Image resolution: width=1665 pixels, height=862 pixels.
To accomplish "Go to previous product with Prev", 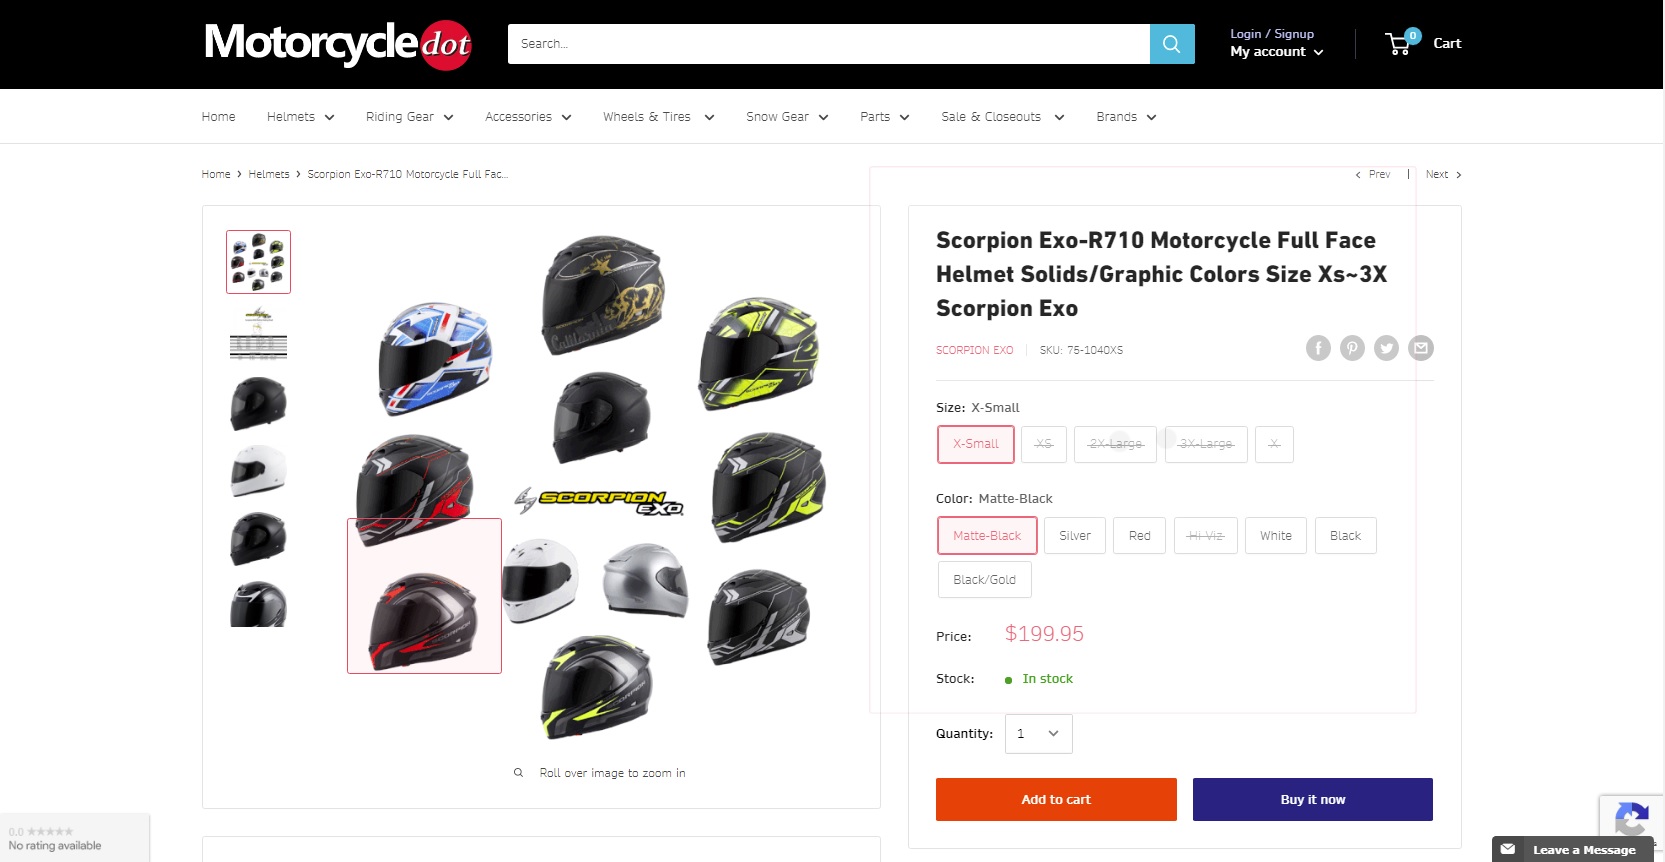I will pyautogui.click(x=1373, y=174).
